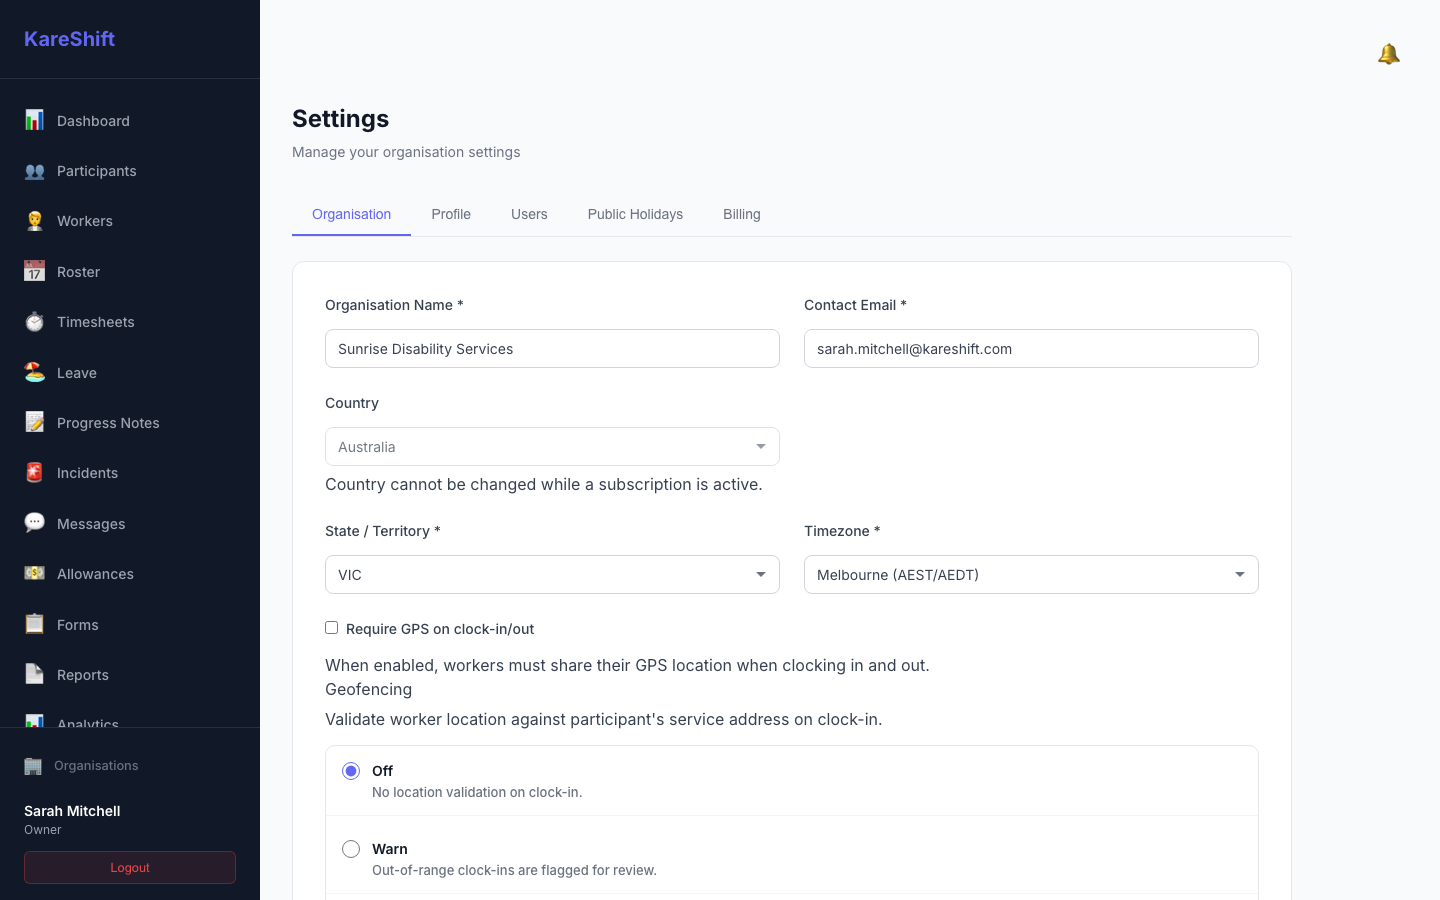Screen dimensions: 1440x900
Task: Click the Warn option label text
Action: 390,849
